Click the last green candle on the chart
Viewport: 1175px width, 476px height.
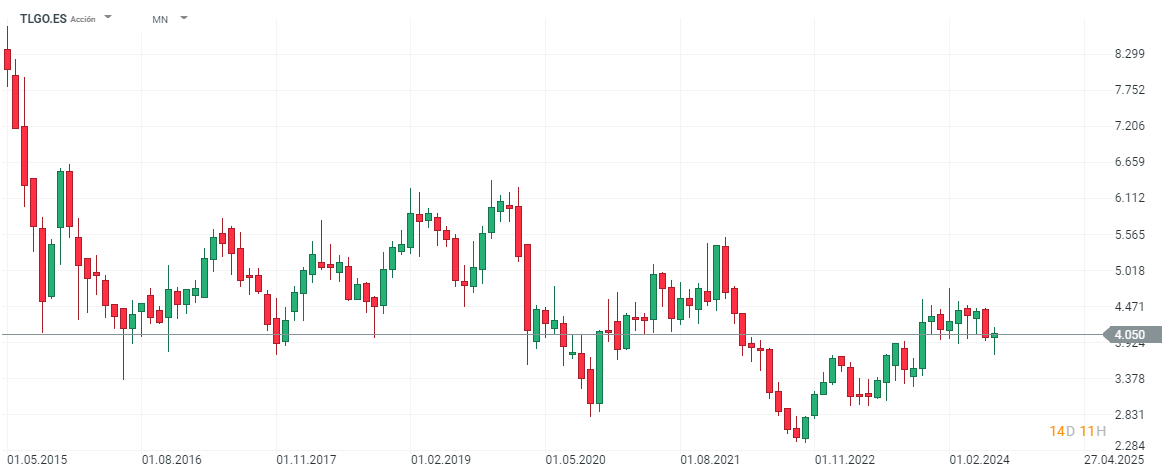(x=994, y=336)
